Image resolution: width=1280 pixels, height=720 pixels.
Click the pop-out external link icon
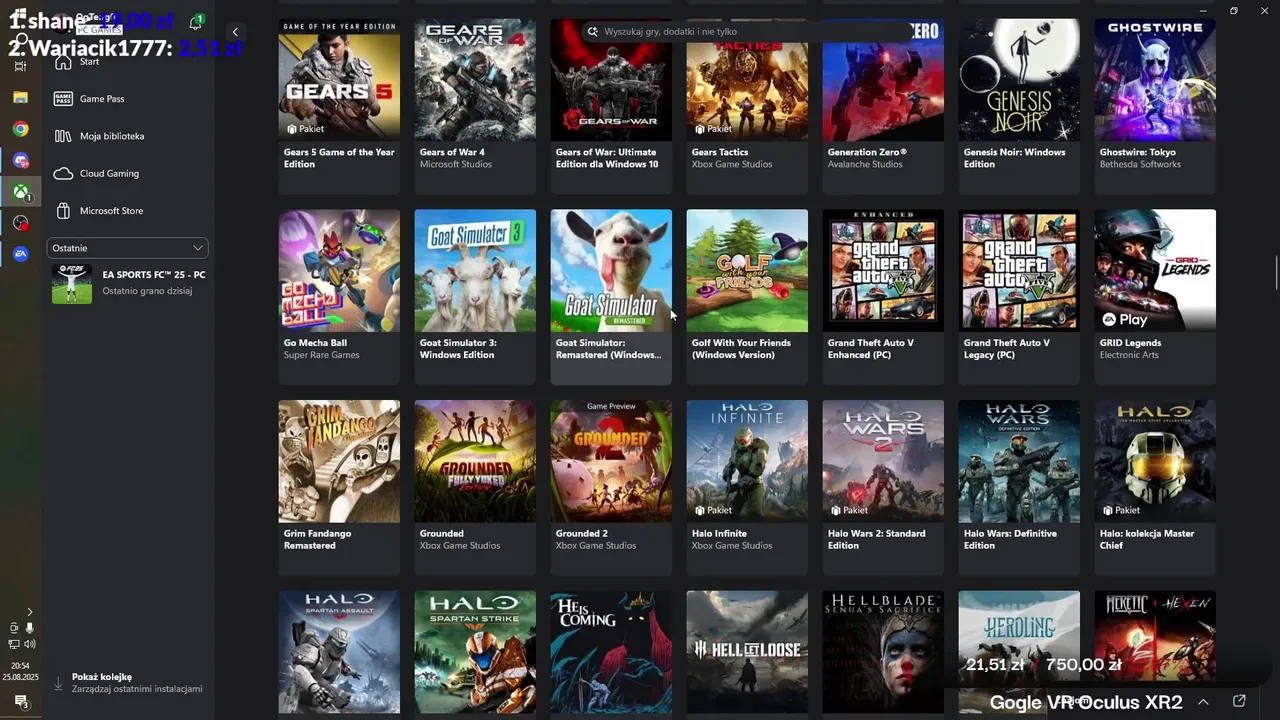1239,701
